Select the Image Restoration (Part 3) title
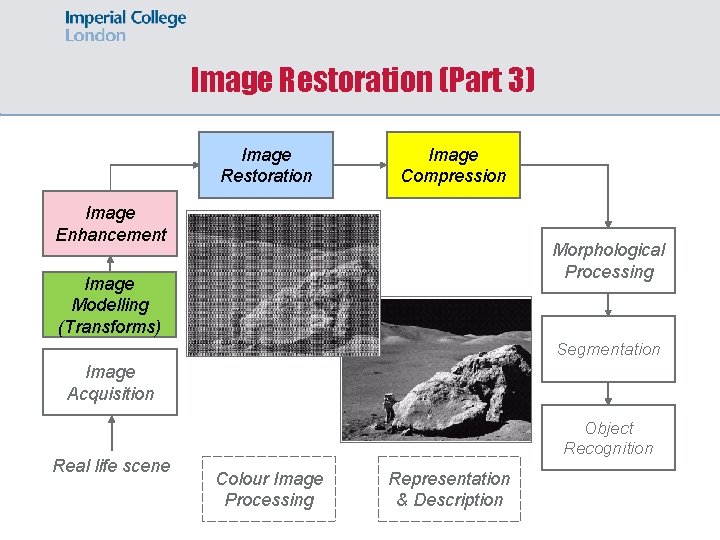The image size is (720, 540). 363,79
